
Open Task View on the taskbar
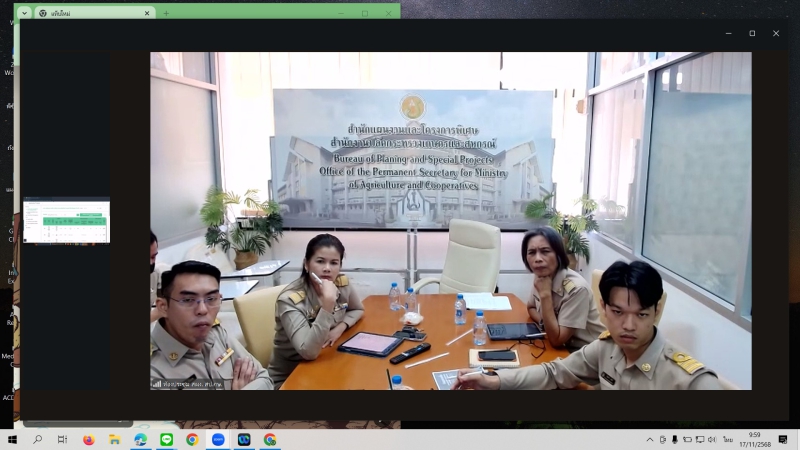(63, 439)
